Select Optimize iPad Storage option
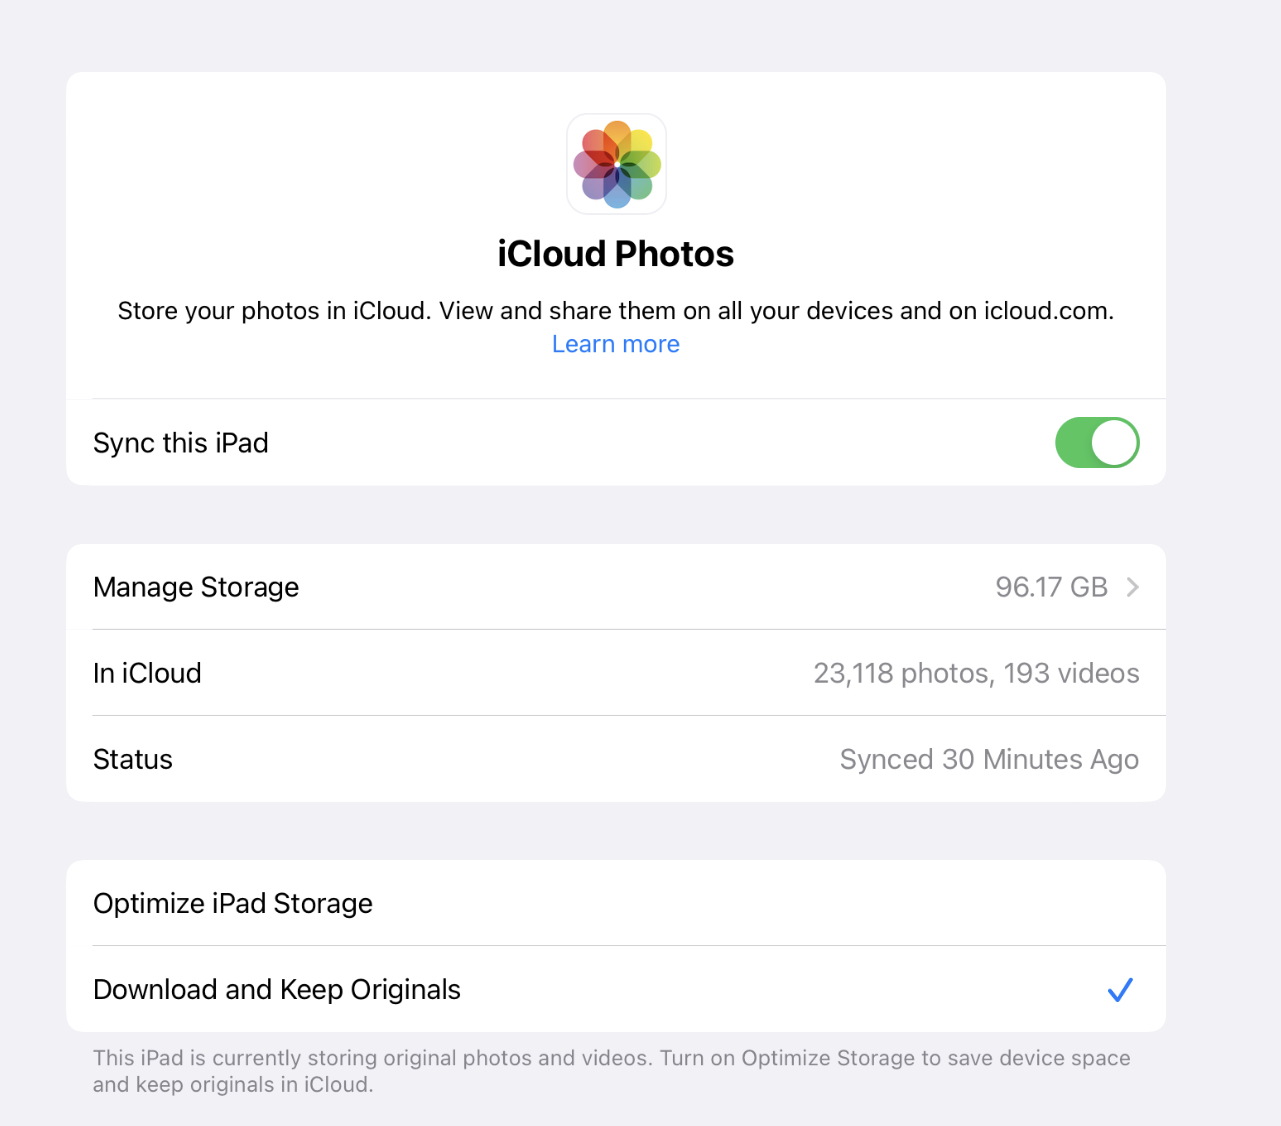The width and height of the screenshot is (1281, 1126). click(616, 903)
